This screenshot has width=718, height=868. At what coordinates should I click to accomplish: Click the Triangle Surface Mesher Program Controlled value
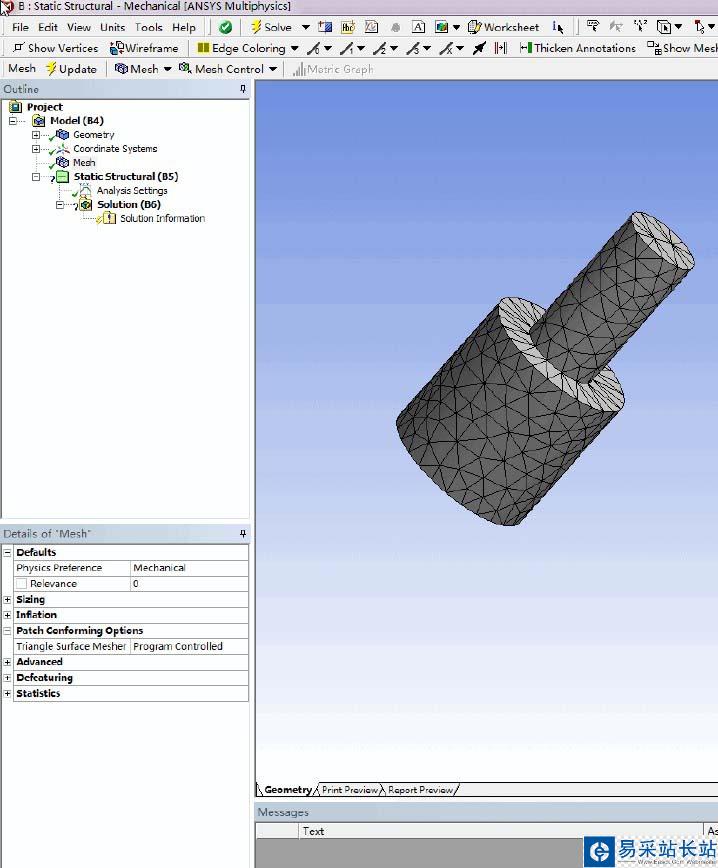(x=189, y=647)
